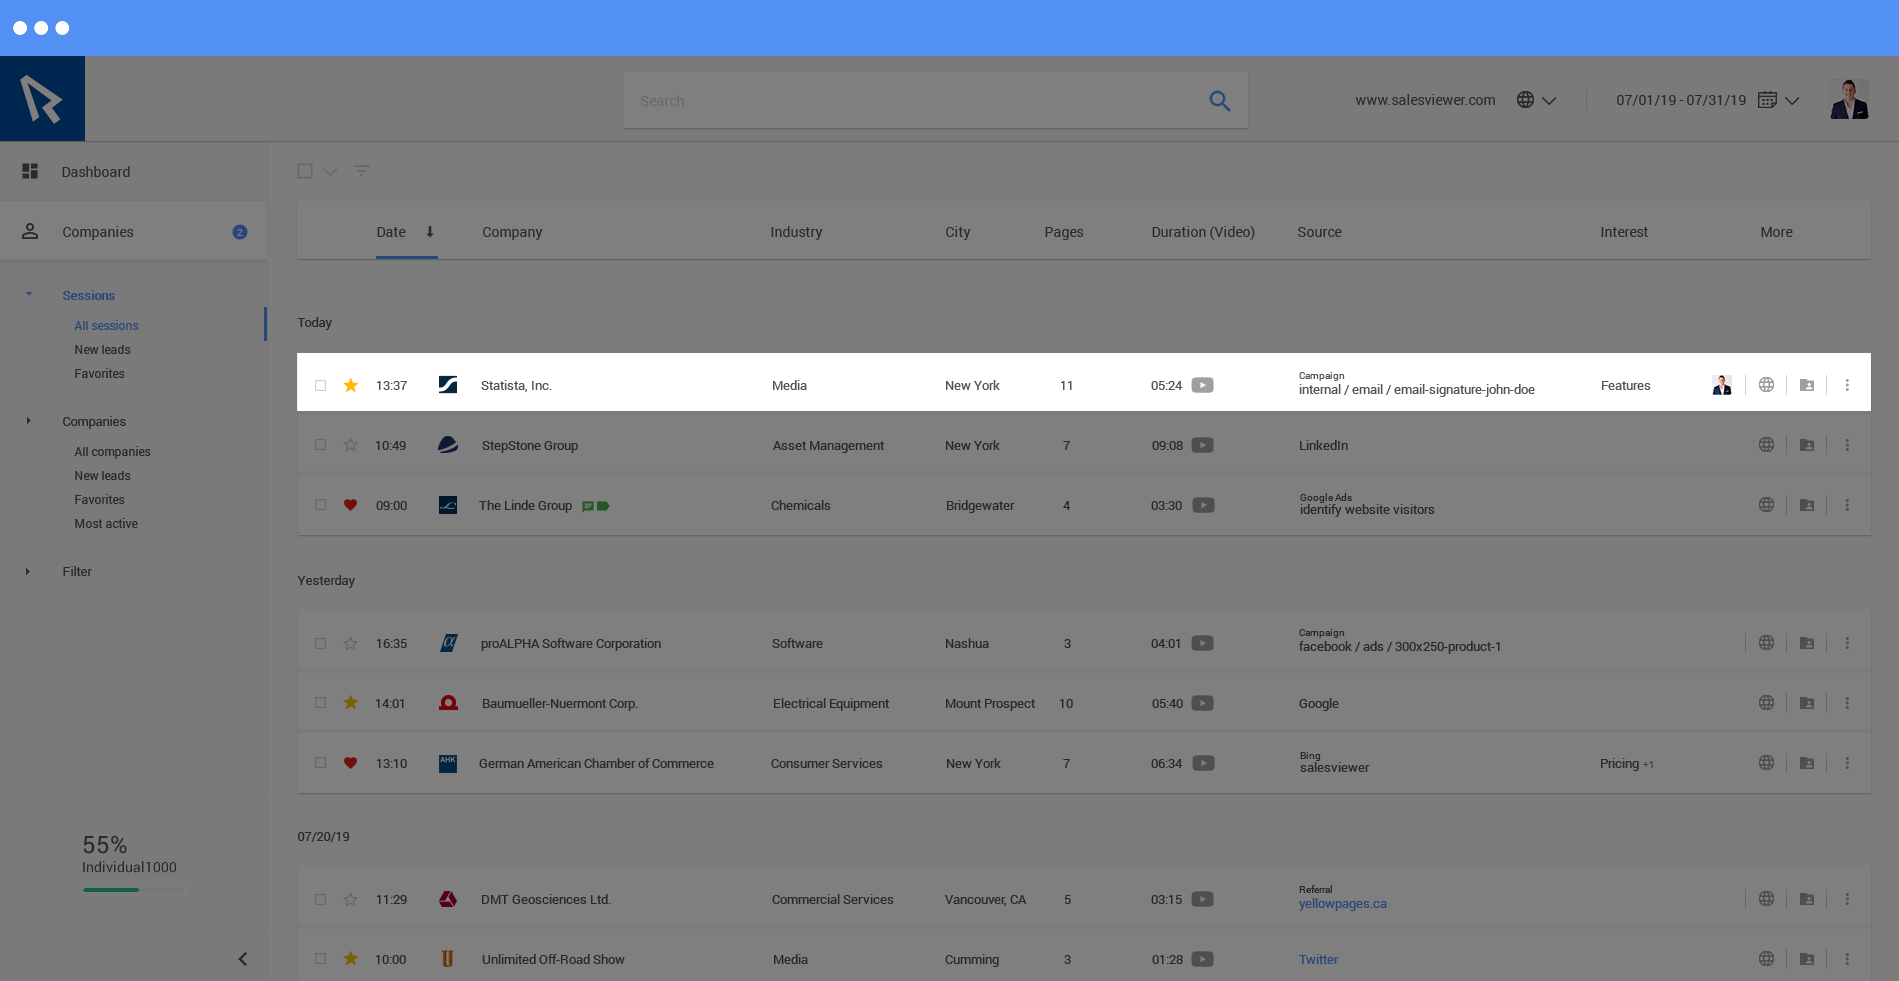This screenshot has width=1899, height=981.
Task: Open the yellowpages.ca referral link
Action: (1342, 904)
